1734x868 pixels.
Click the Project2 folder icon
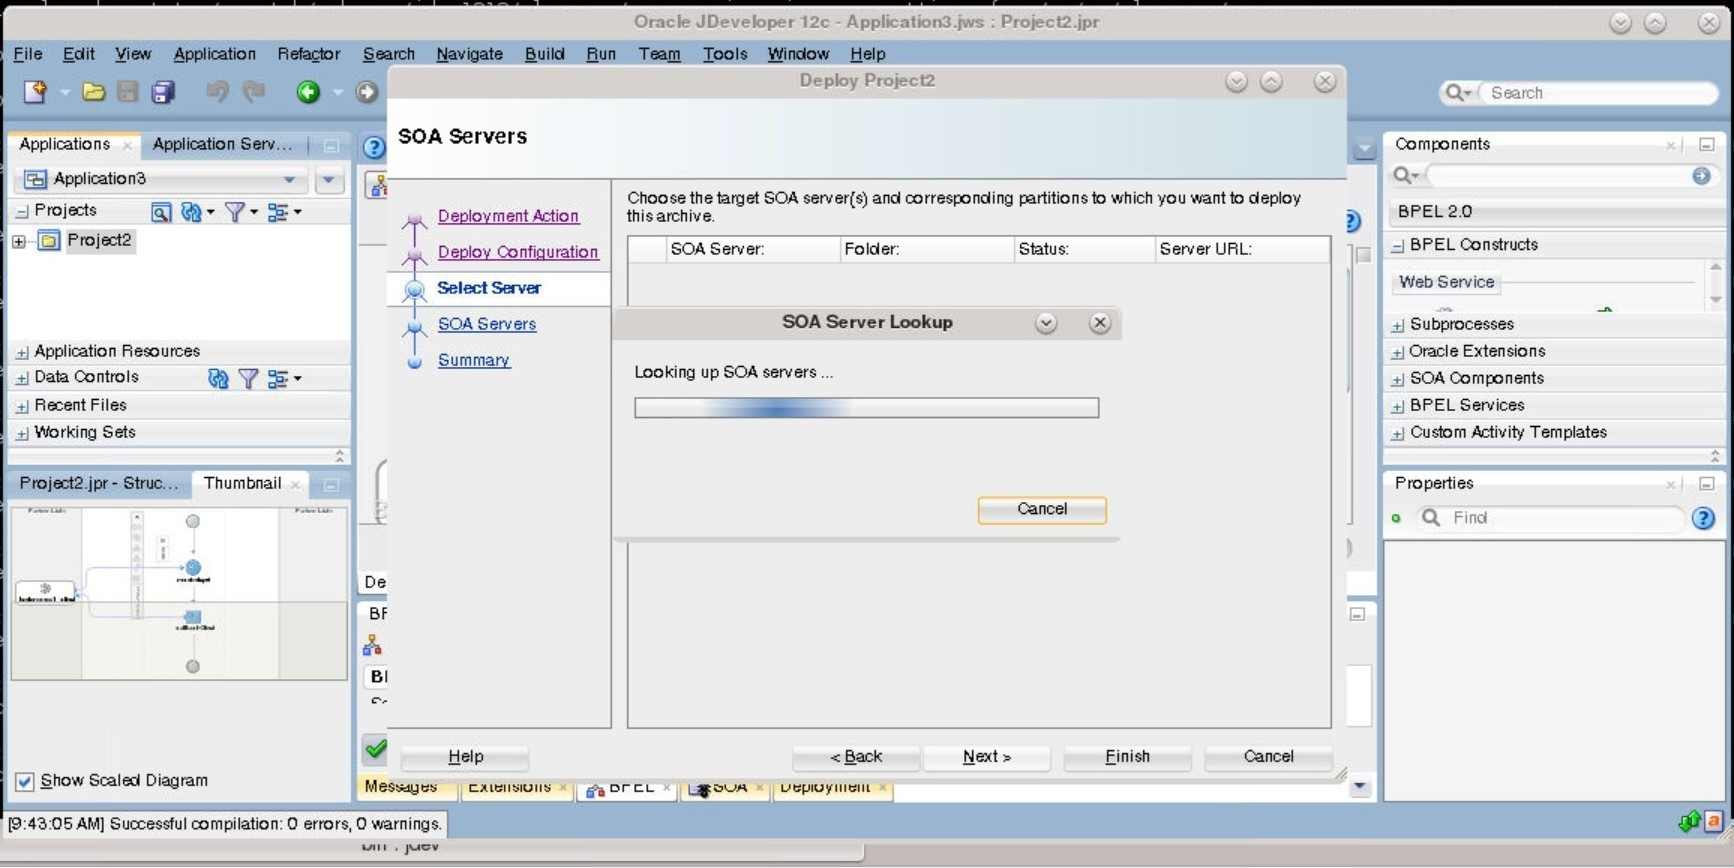(x=49, y=240)
